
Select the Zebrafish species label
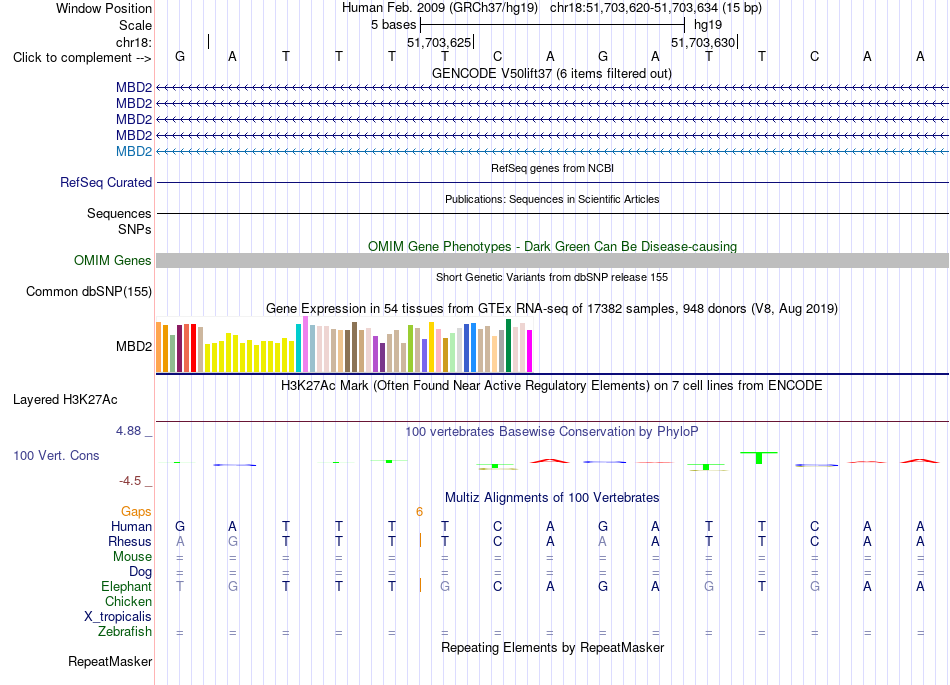pos(125,631)
